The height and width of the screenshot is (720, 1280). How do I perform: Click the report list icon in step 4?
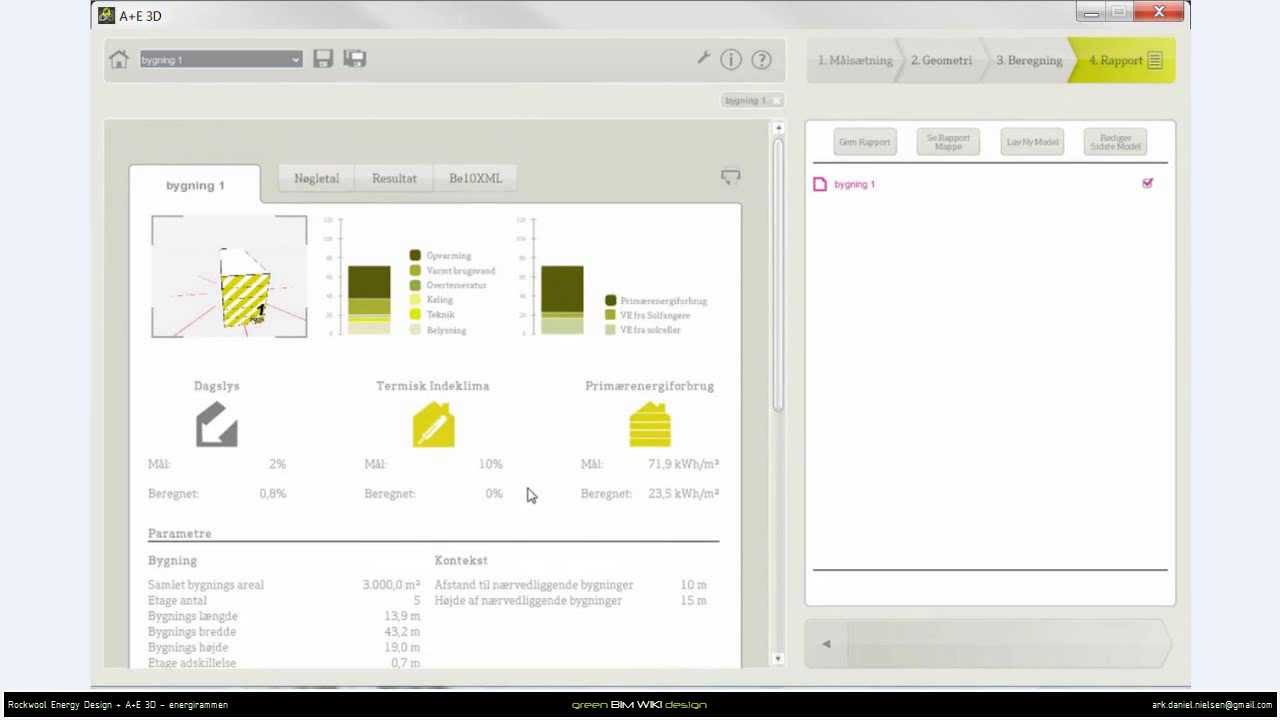[1155, 61]
